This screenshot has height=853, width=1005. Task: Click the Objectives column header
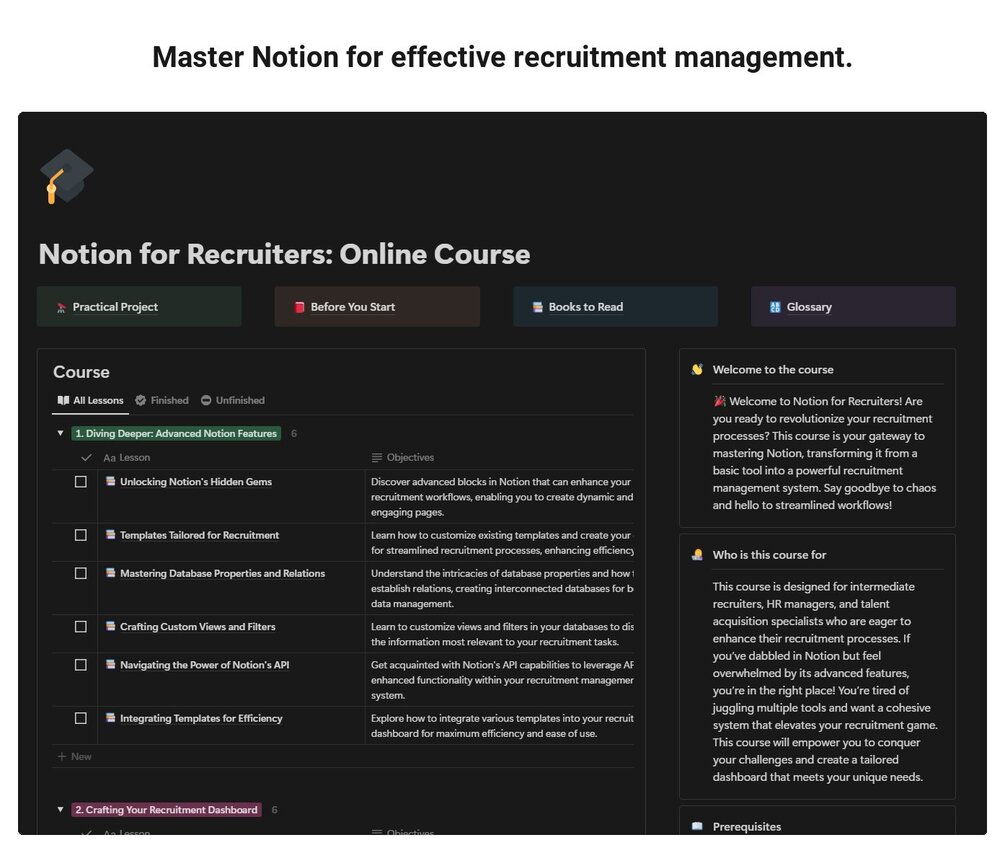coord(403,458)
